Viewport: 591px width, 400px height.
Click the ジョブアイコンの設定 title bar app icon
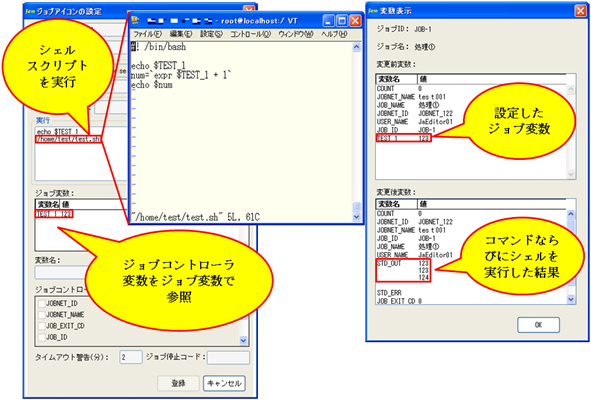(x=30, y=12)
